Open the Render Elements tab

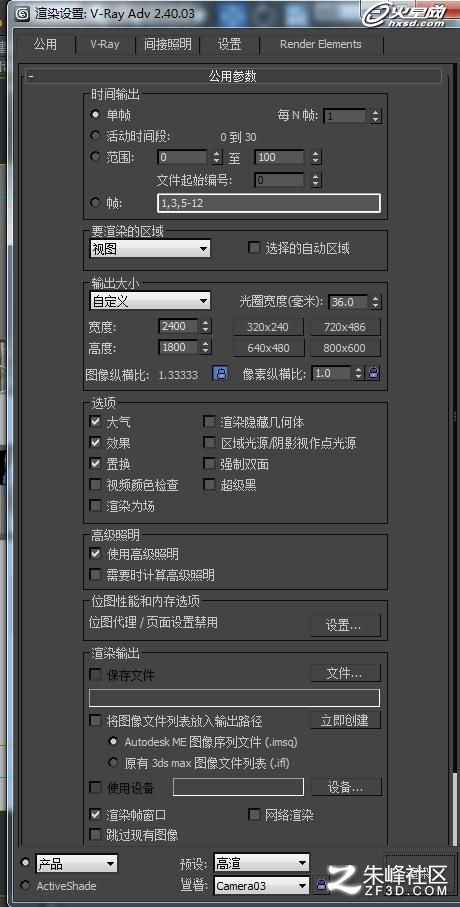(x=320, y=45)
